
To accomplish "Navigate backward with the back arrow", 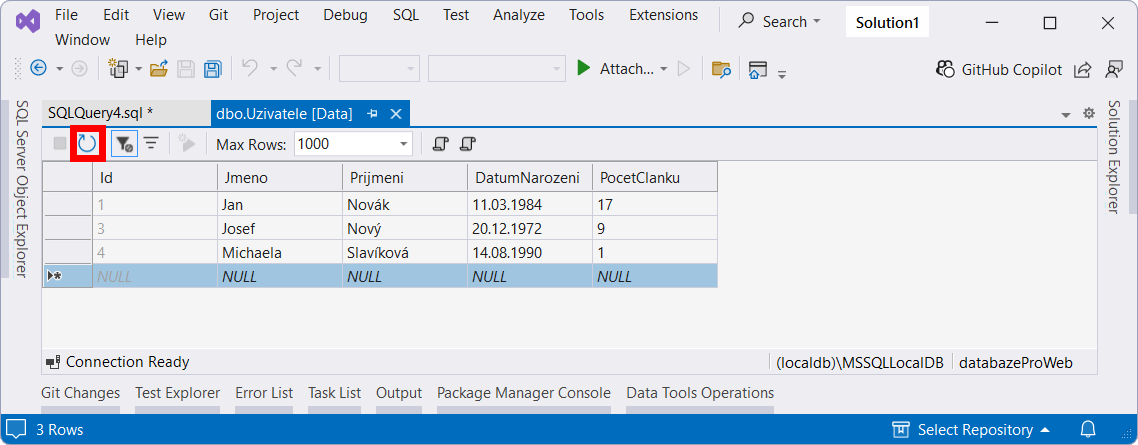I will 38,68.
